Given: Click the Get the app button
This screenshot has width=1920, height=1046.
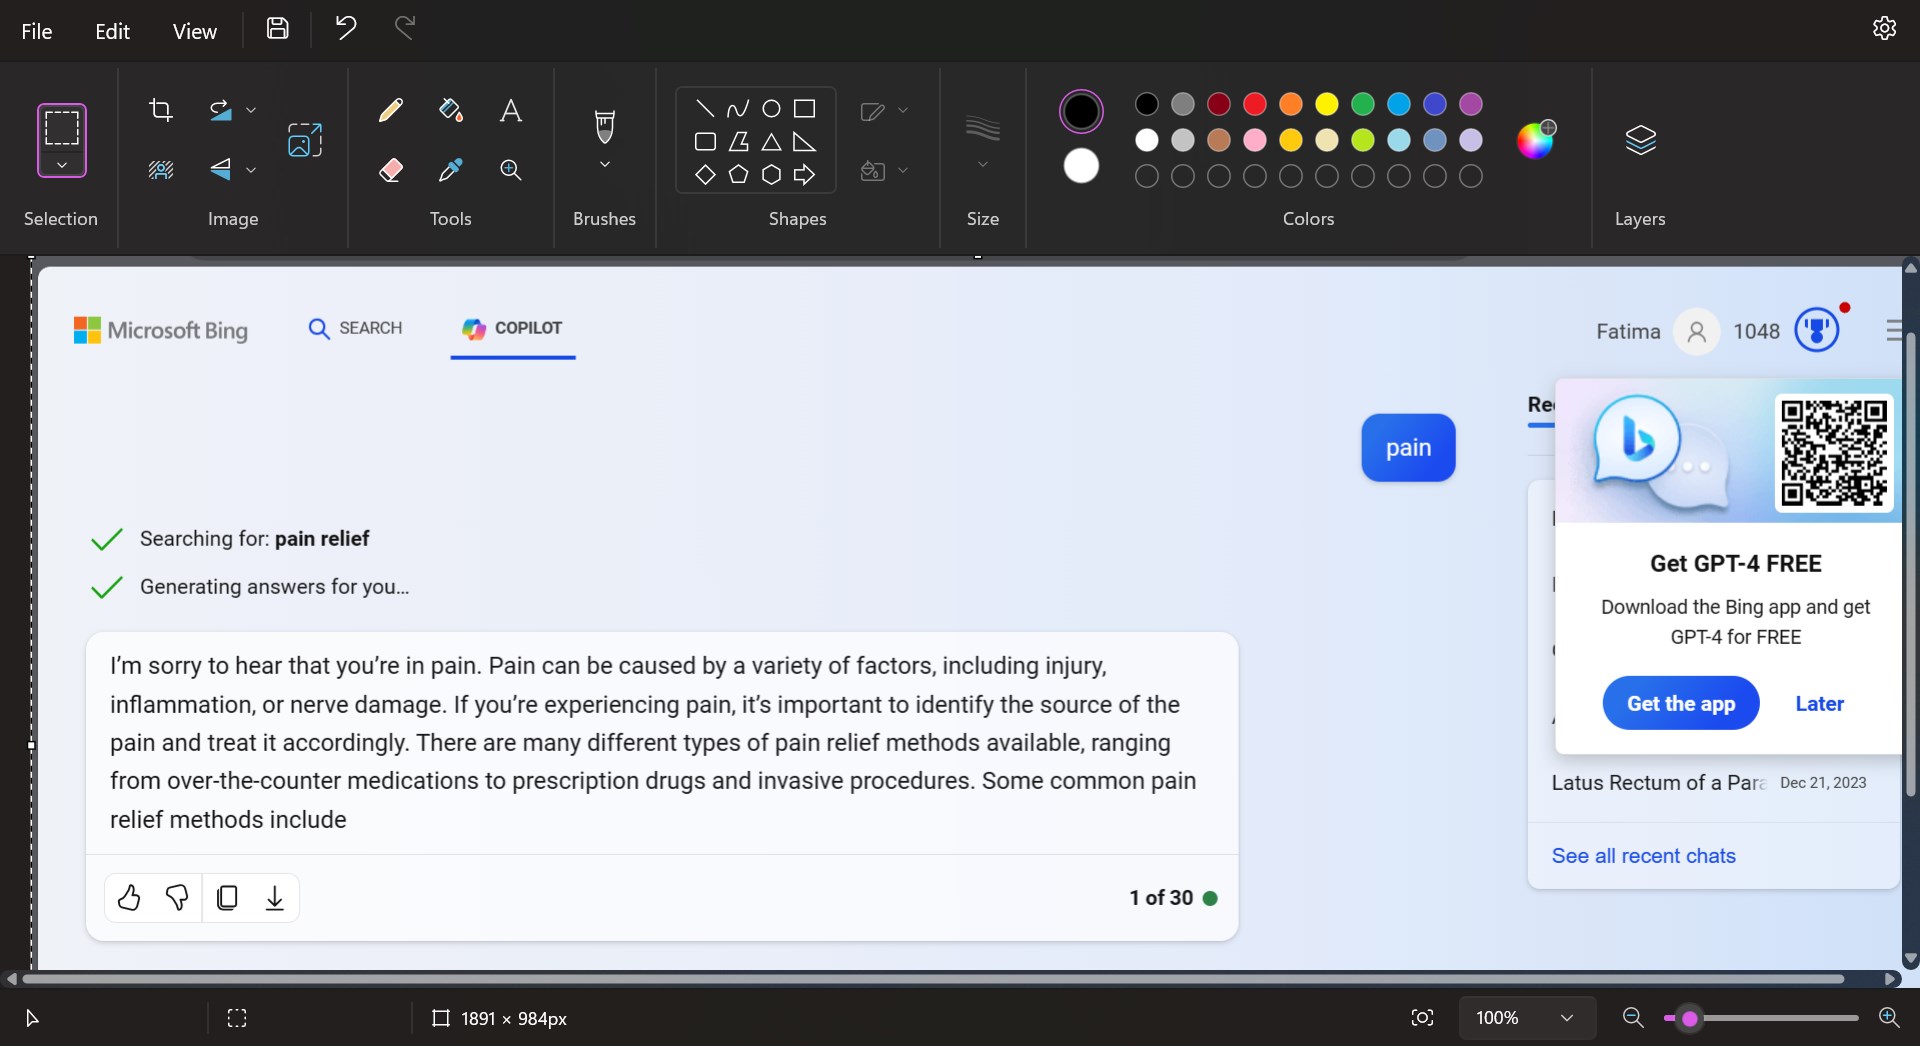Looking at the screenshot, I should 1680,703.
